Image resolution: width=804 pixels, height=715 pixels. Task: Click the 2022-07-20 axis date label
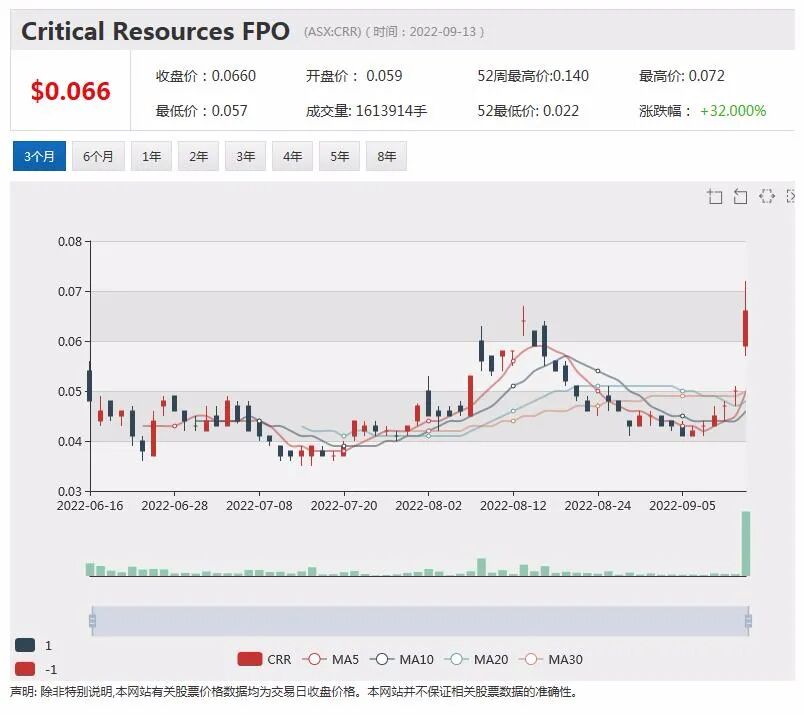[344, 506]
